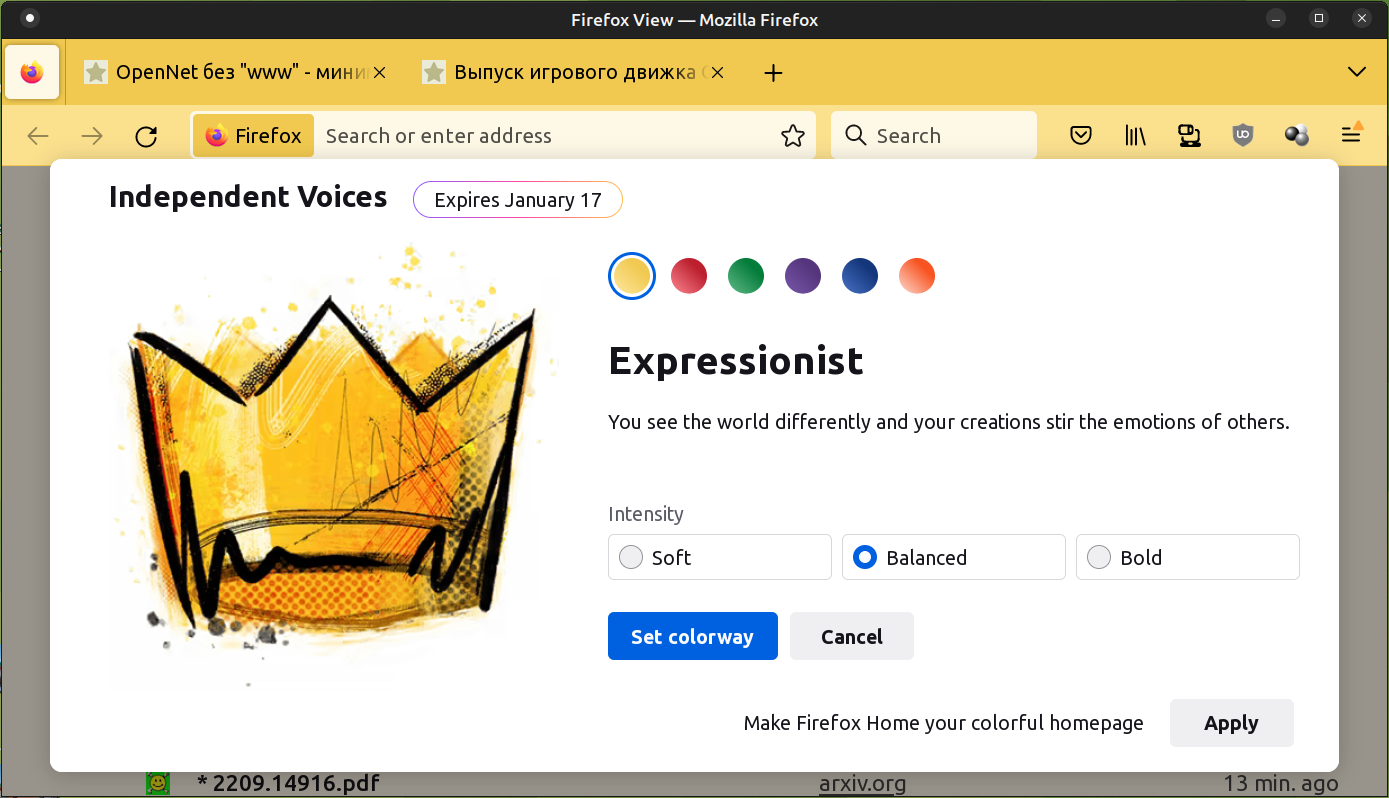Open the window menu dot in title bar
Screen dimensions: 1389x798
pyautogui.click(x=30, y=18)
